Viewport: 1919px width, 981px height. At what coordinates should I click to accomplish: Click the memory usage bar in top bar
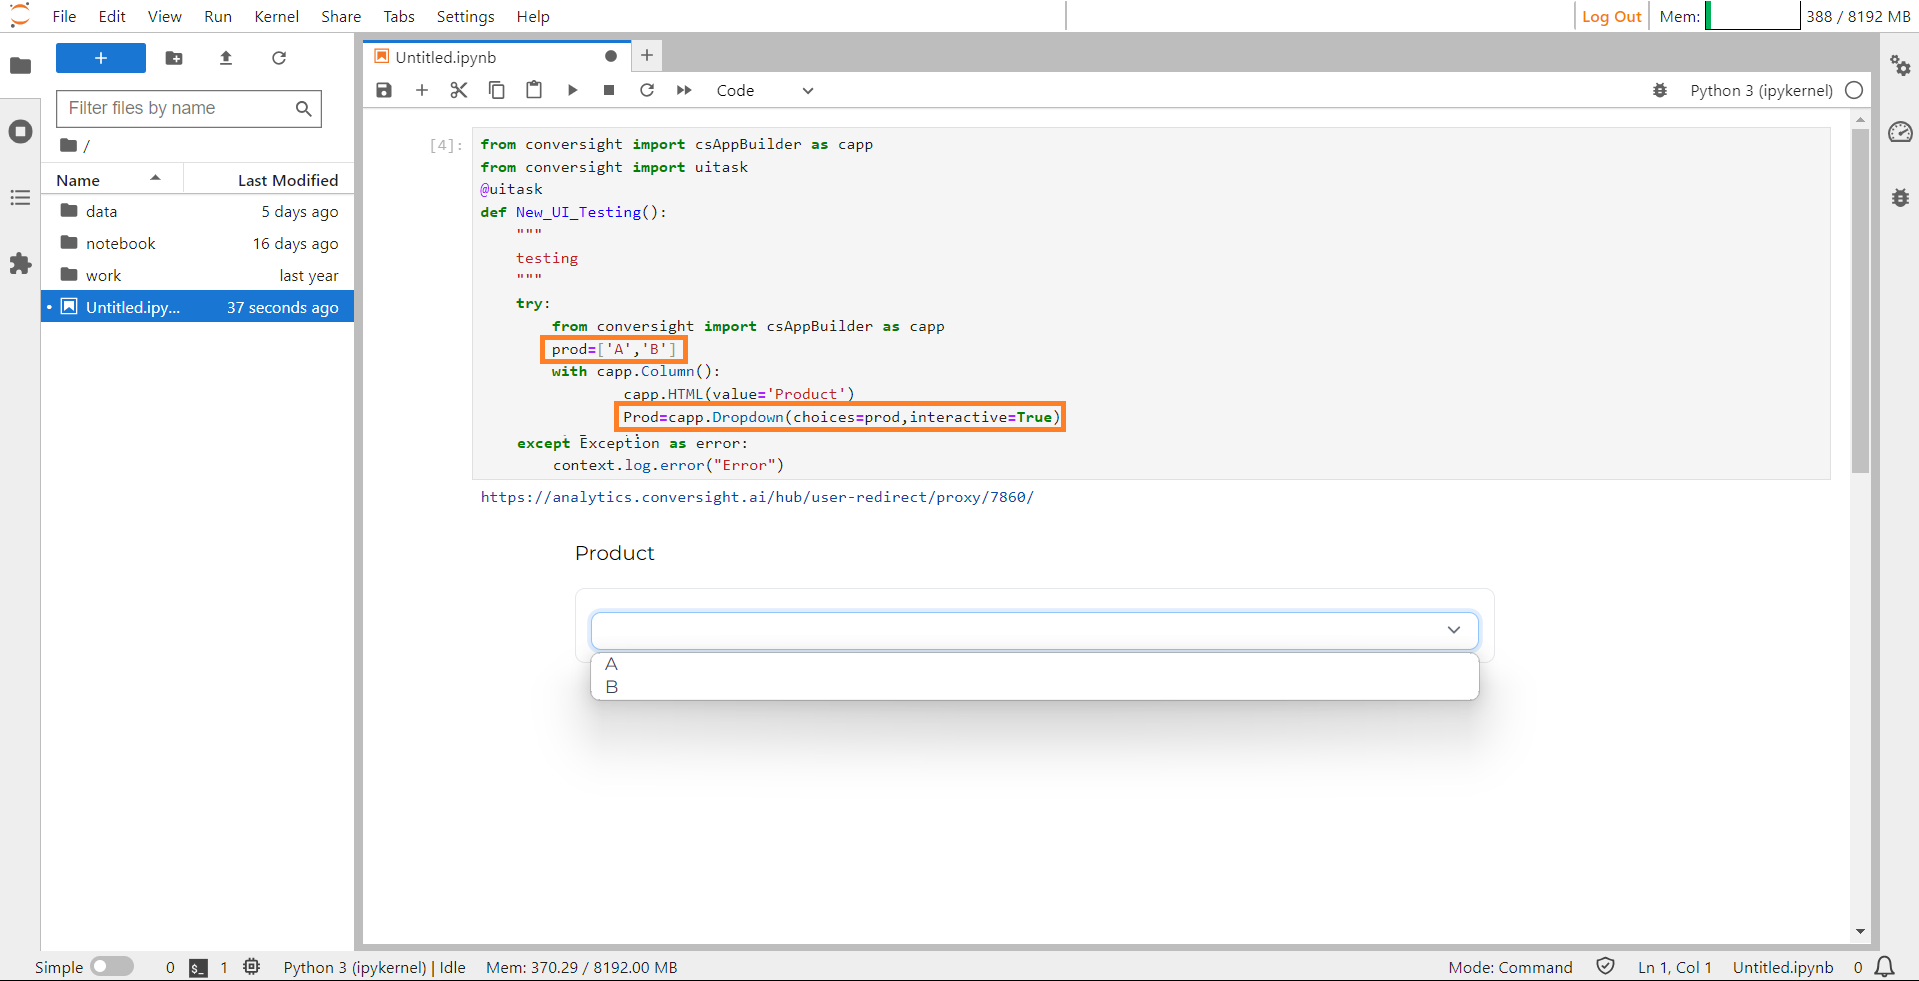(1752, 16)
